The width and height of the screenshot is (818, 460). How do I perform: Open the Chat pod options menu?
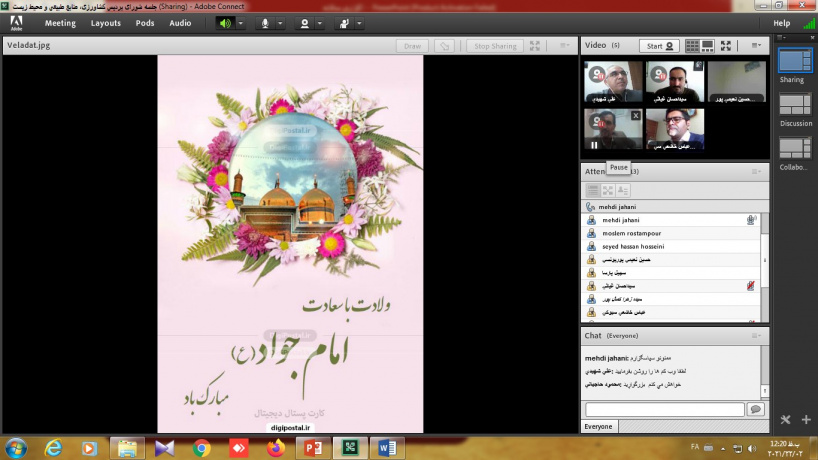(x=756, y=336)
